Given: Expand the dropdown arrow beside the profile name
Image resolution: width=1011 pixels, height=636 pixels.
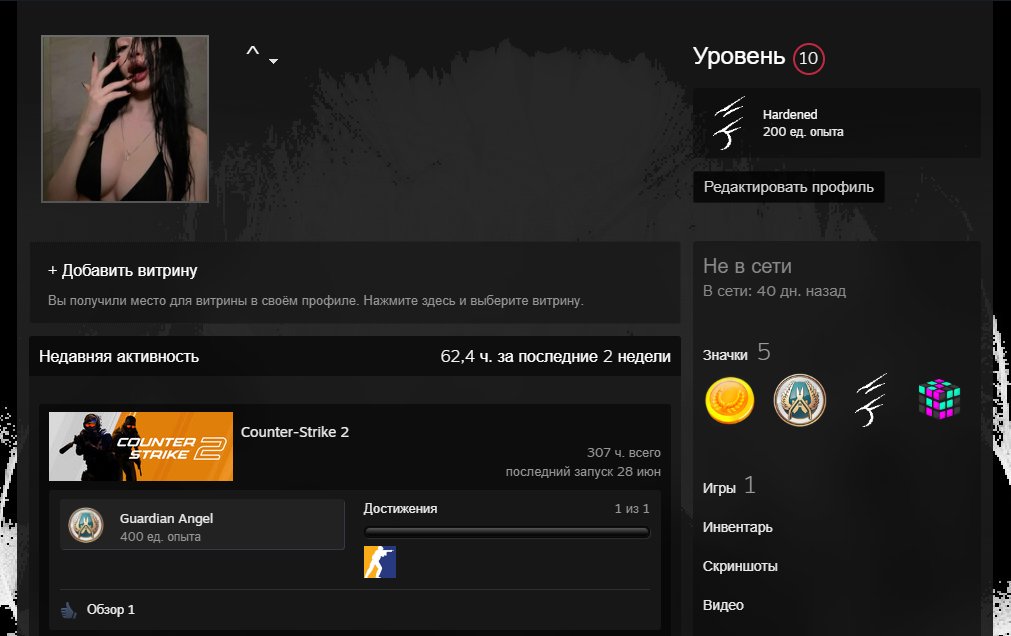Looking at the screenshot, I should point(273,61).
